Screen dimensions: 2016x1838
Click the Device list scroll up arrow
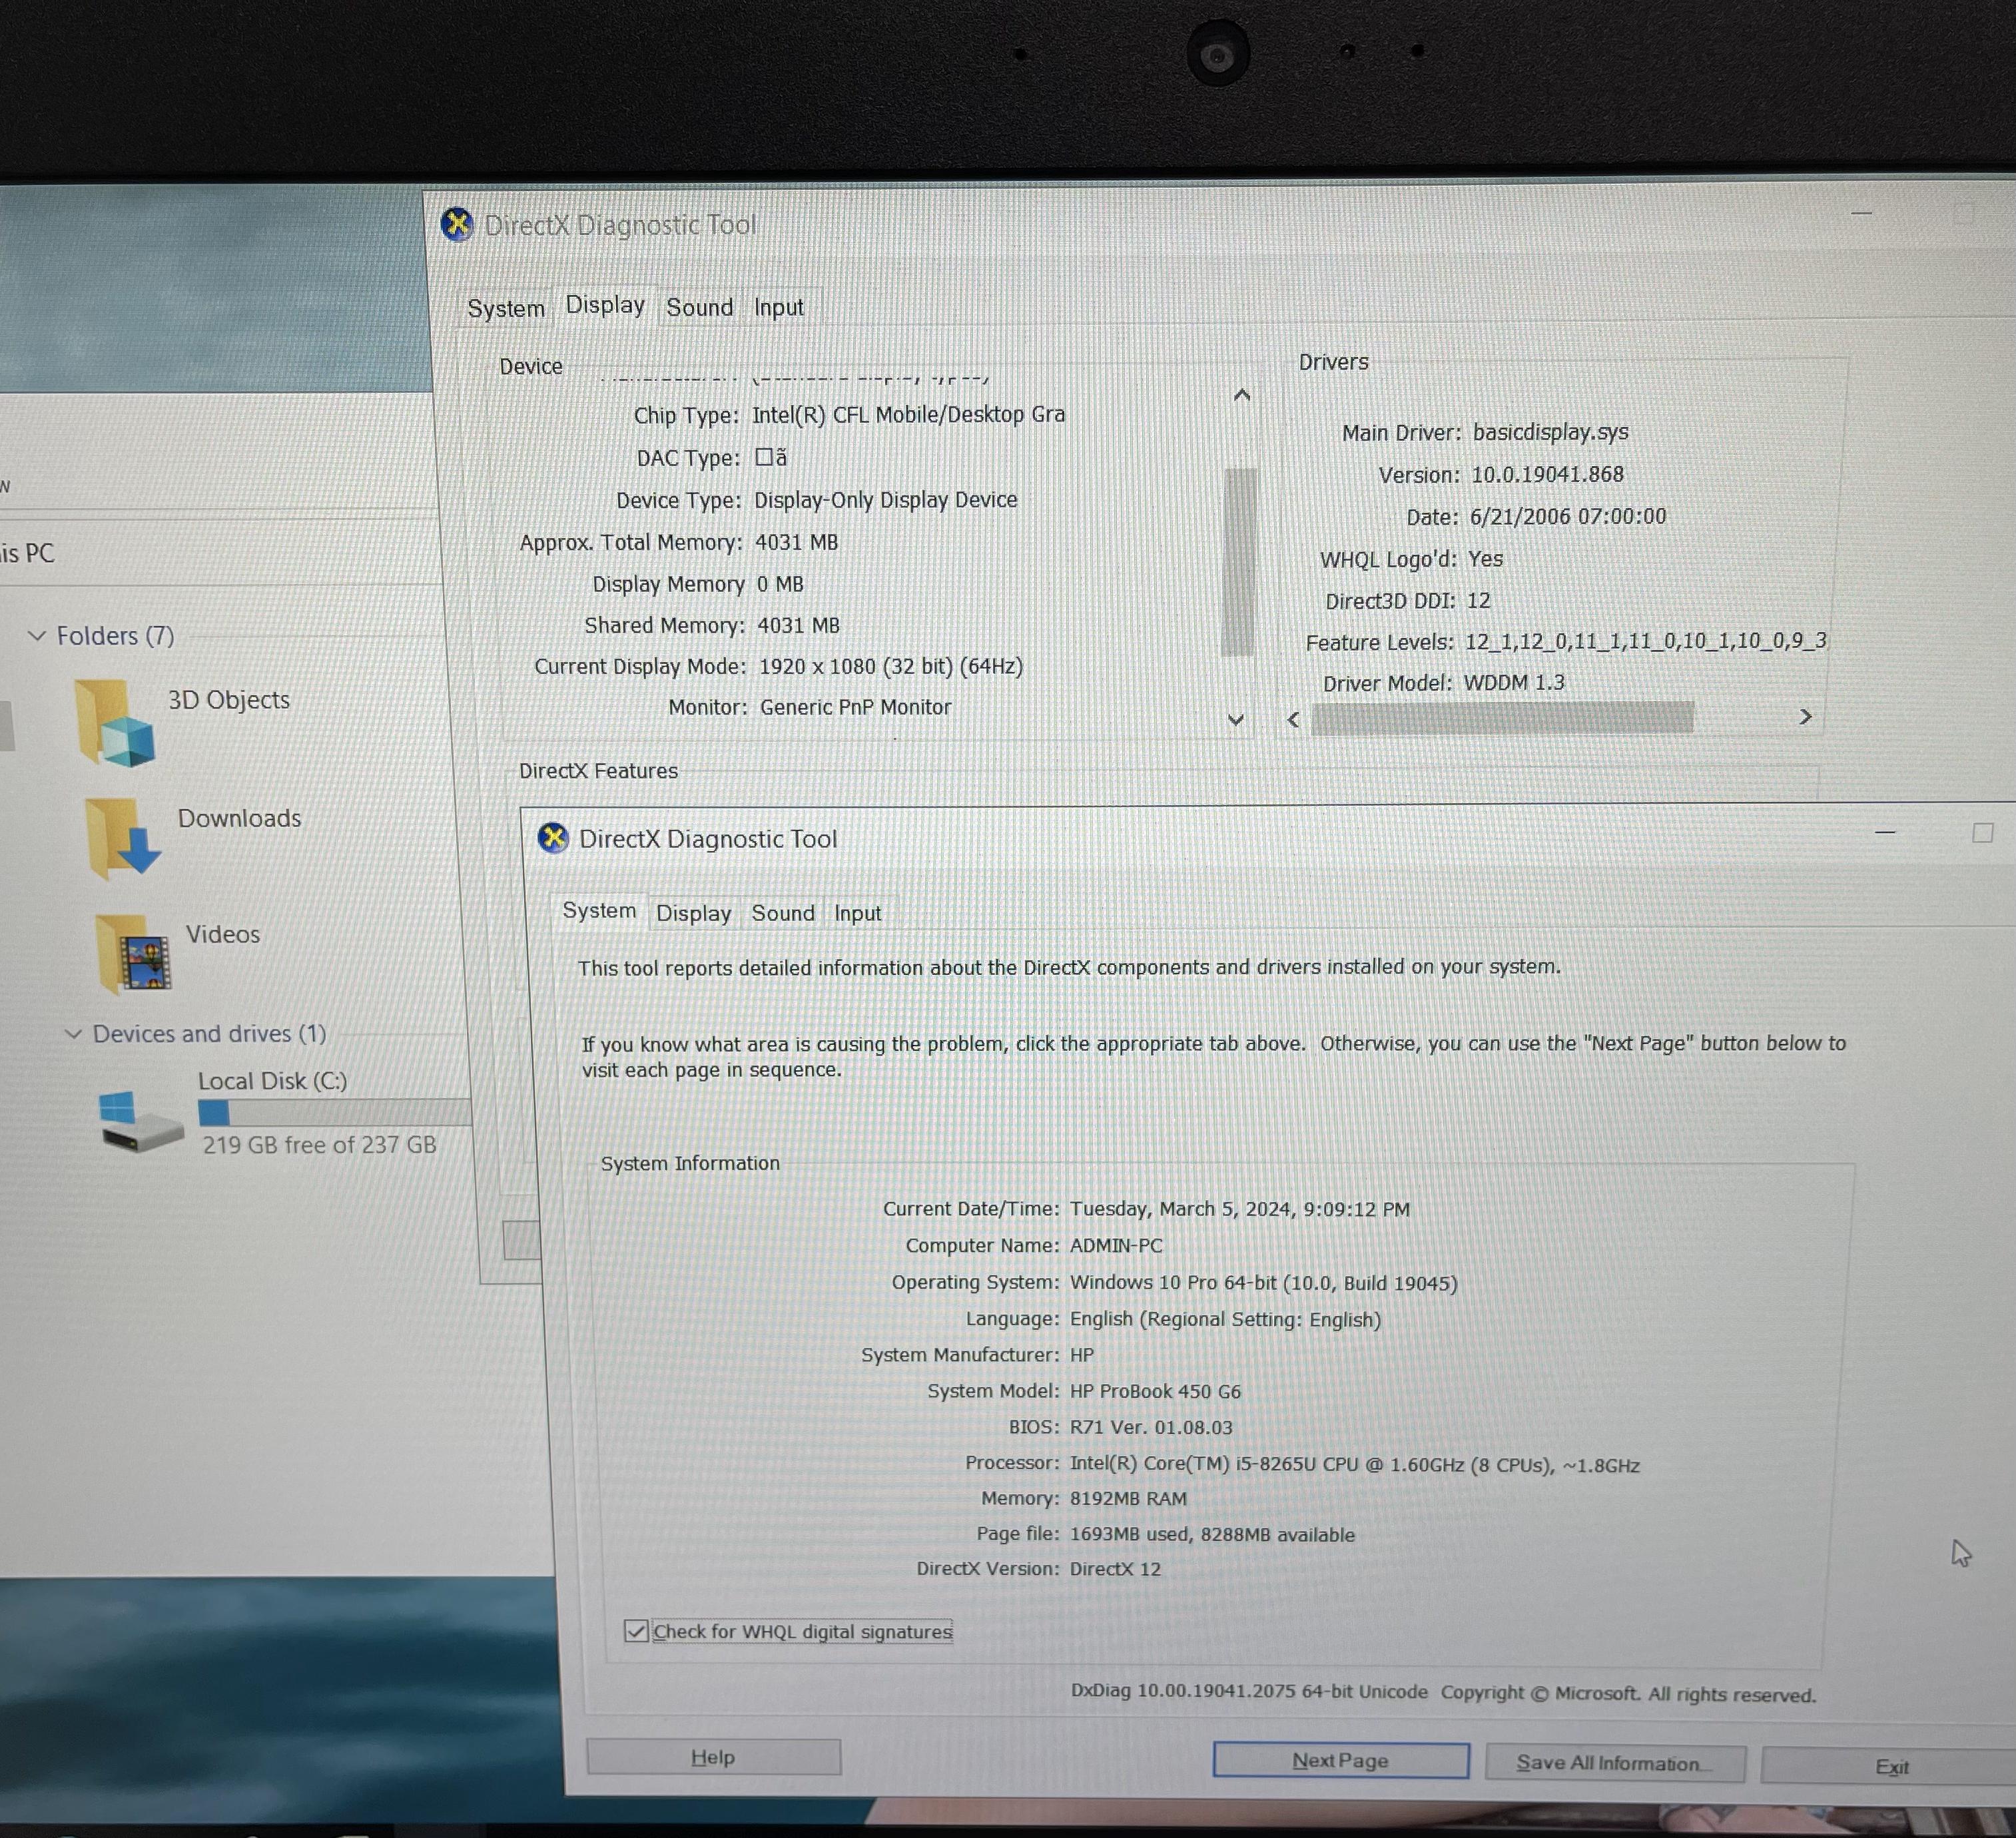tap(1242, 395)
